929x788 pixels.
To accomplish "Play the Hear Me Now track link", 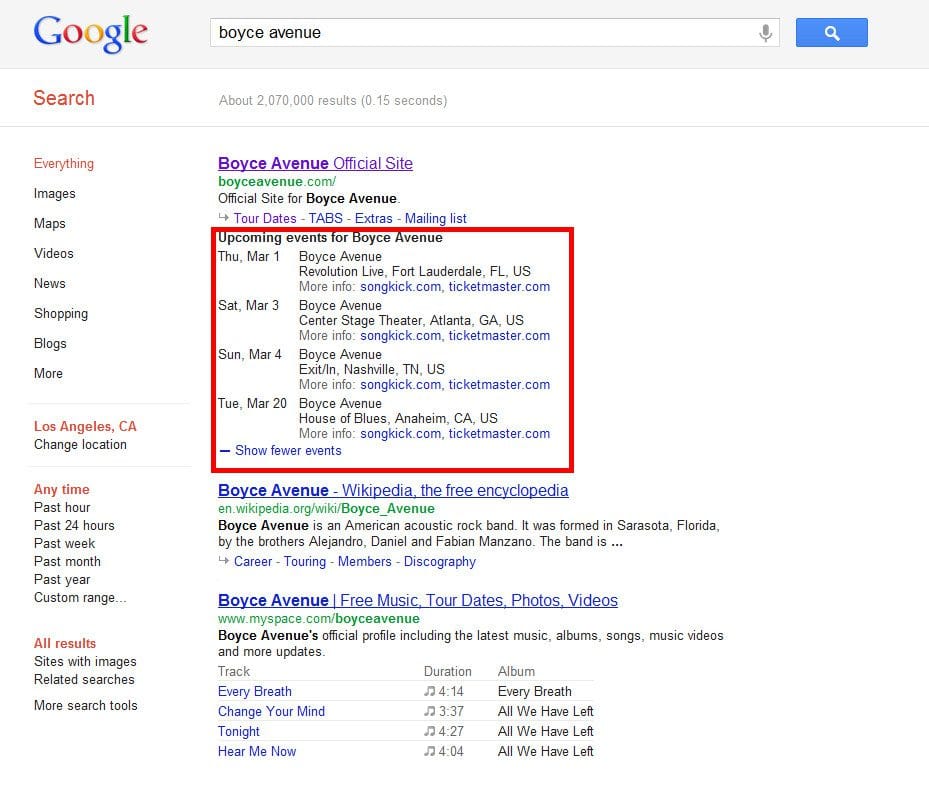I will (257, 751).
